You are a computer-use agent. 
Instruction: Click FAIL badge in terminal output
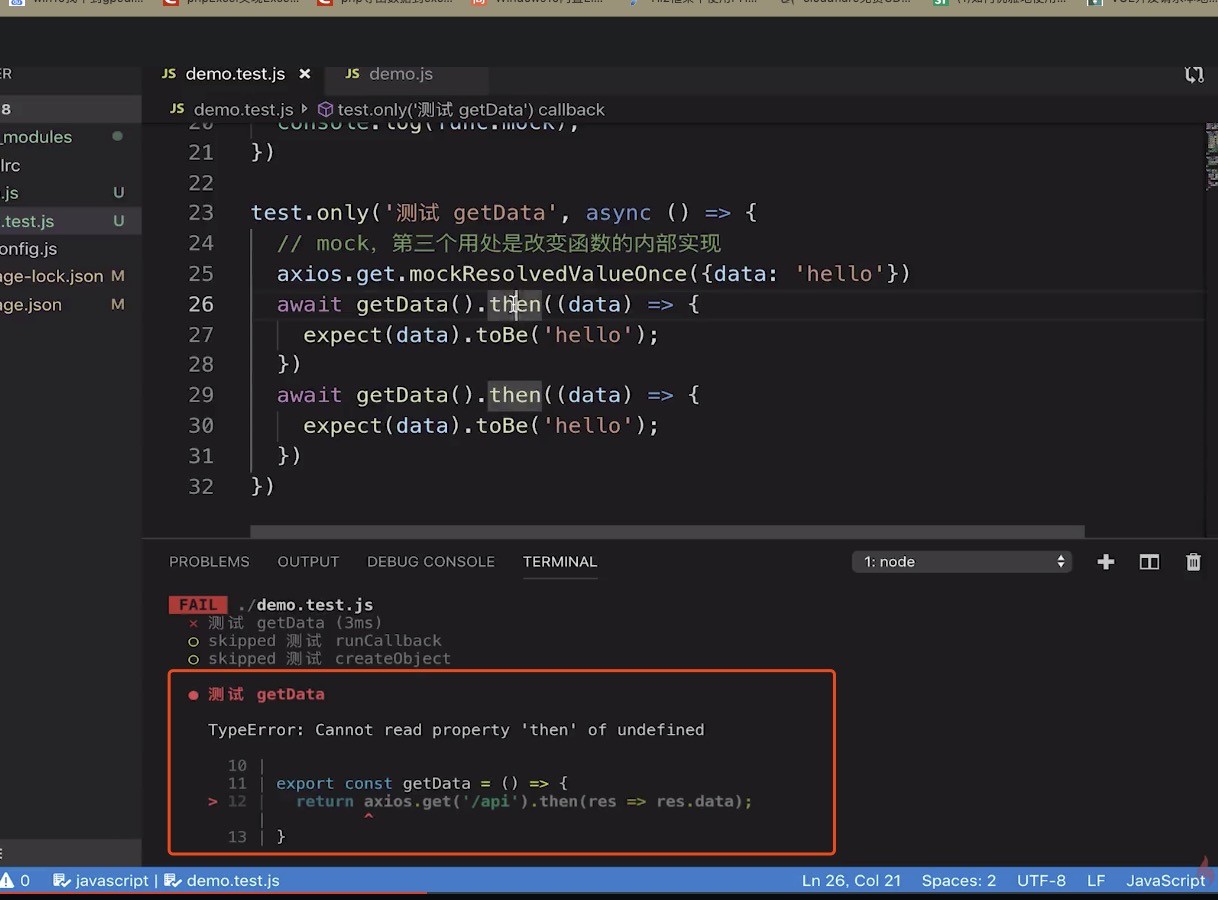point(198,605)
